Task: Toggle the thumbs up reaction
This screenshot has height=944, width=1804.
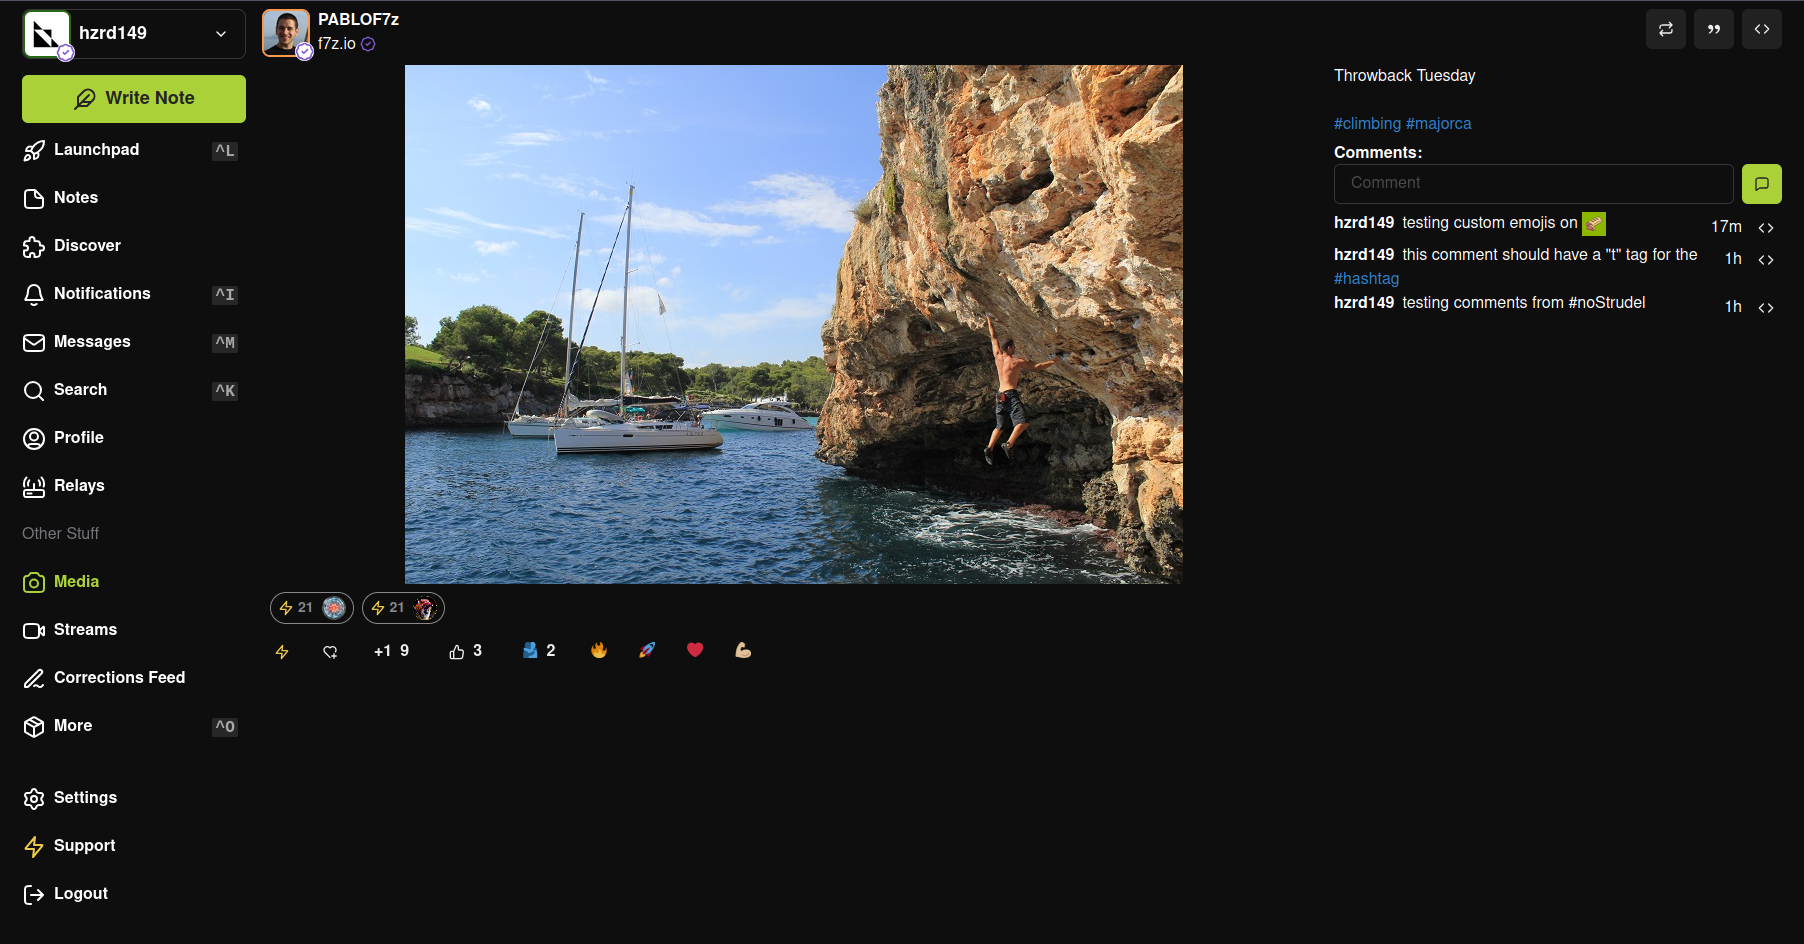Action: point(466,651)
